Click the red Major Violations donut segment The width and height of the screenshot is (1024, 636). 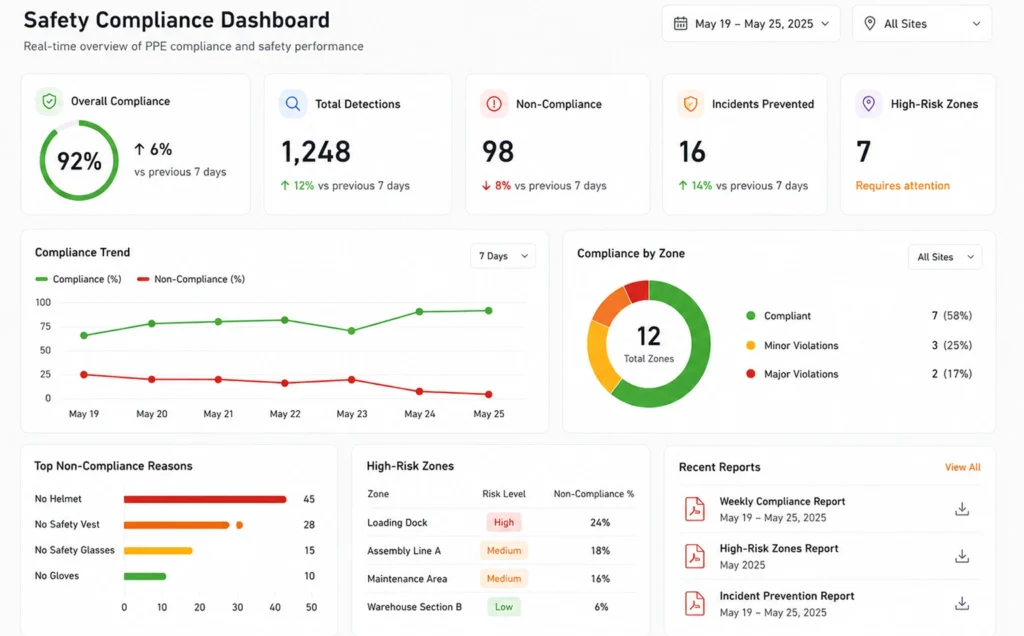637,290
